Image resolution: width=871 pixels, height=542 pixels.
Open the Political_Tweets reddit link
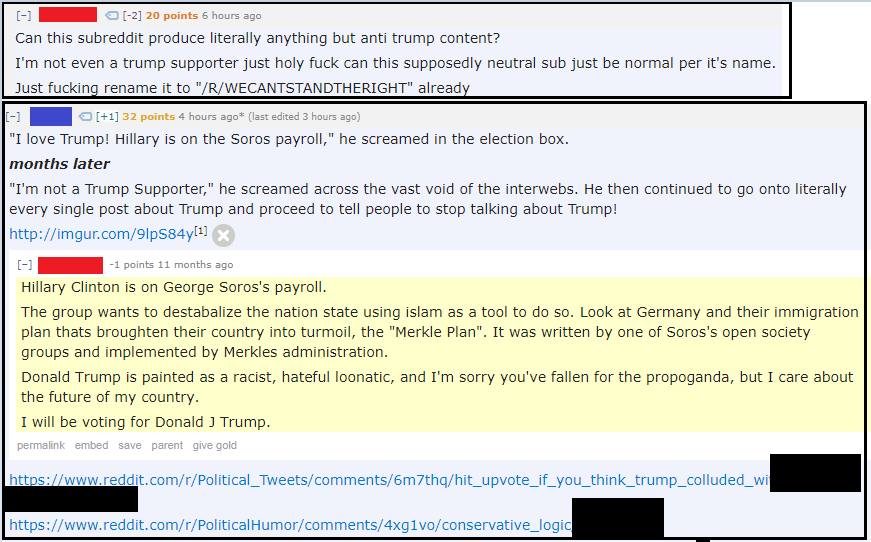[x=389, y=480]
